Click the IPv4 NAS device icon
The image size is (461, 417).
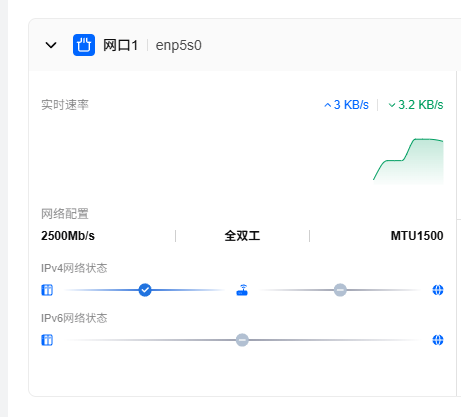[47, 290]
